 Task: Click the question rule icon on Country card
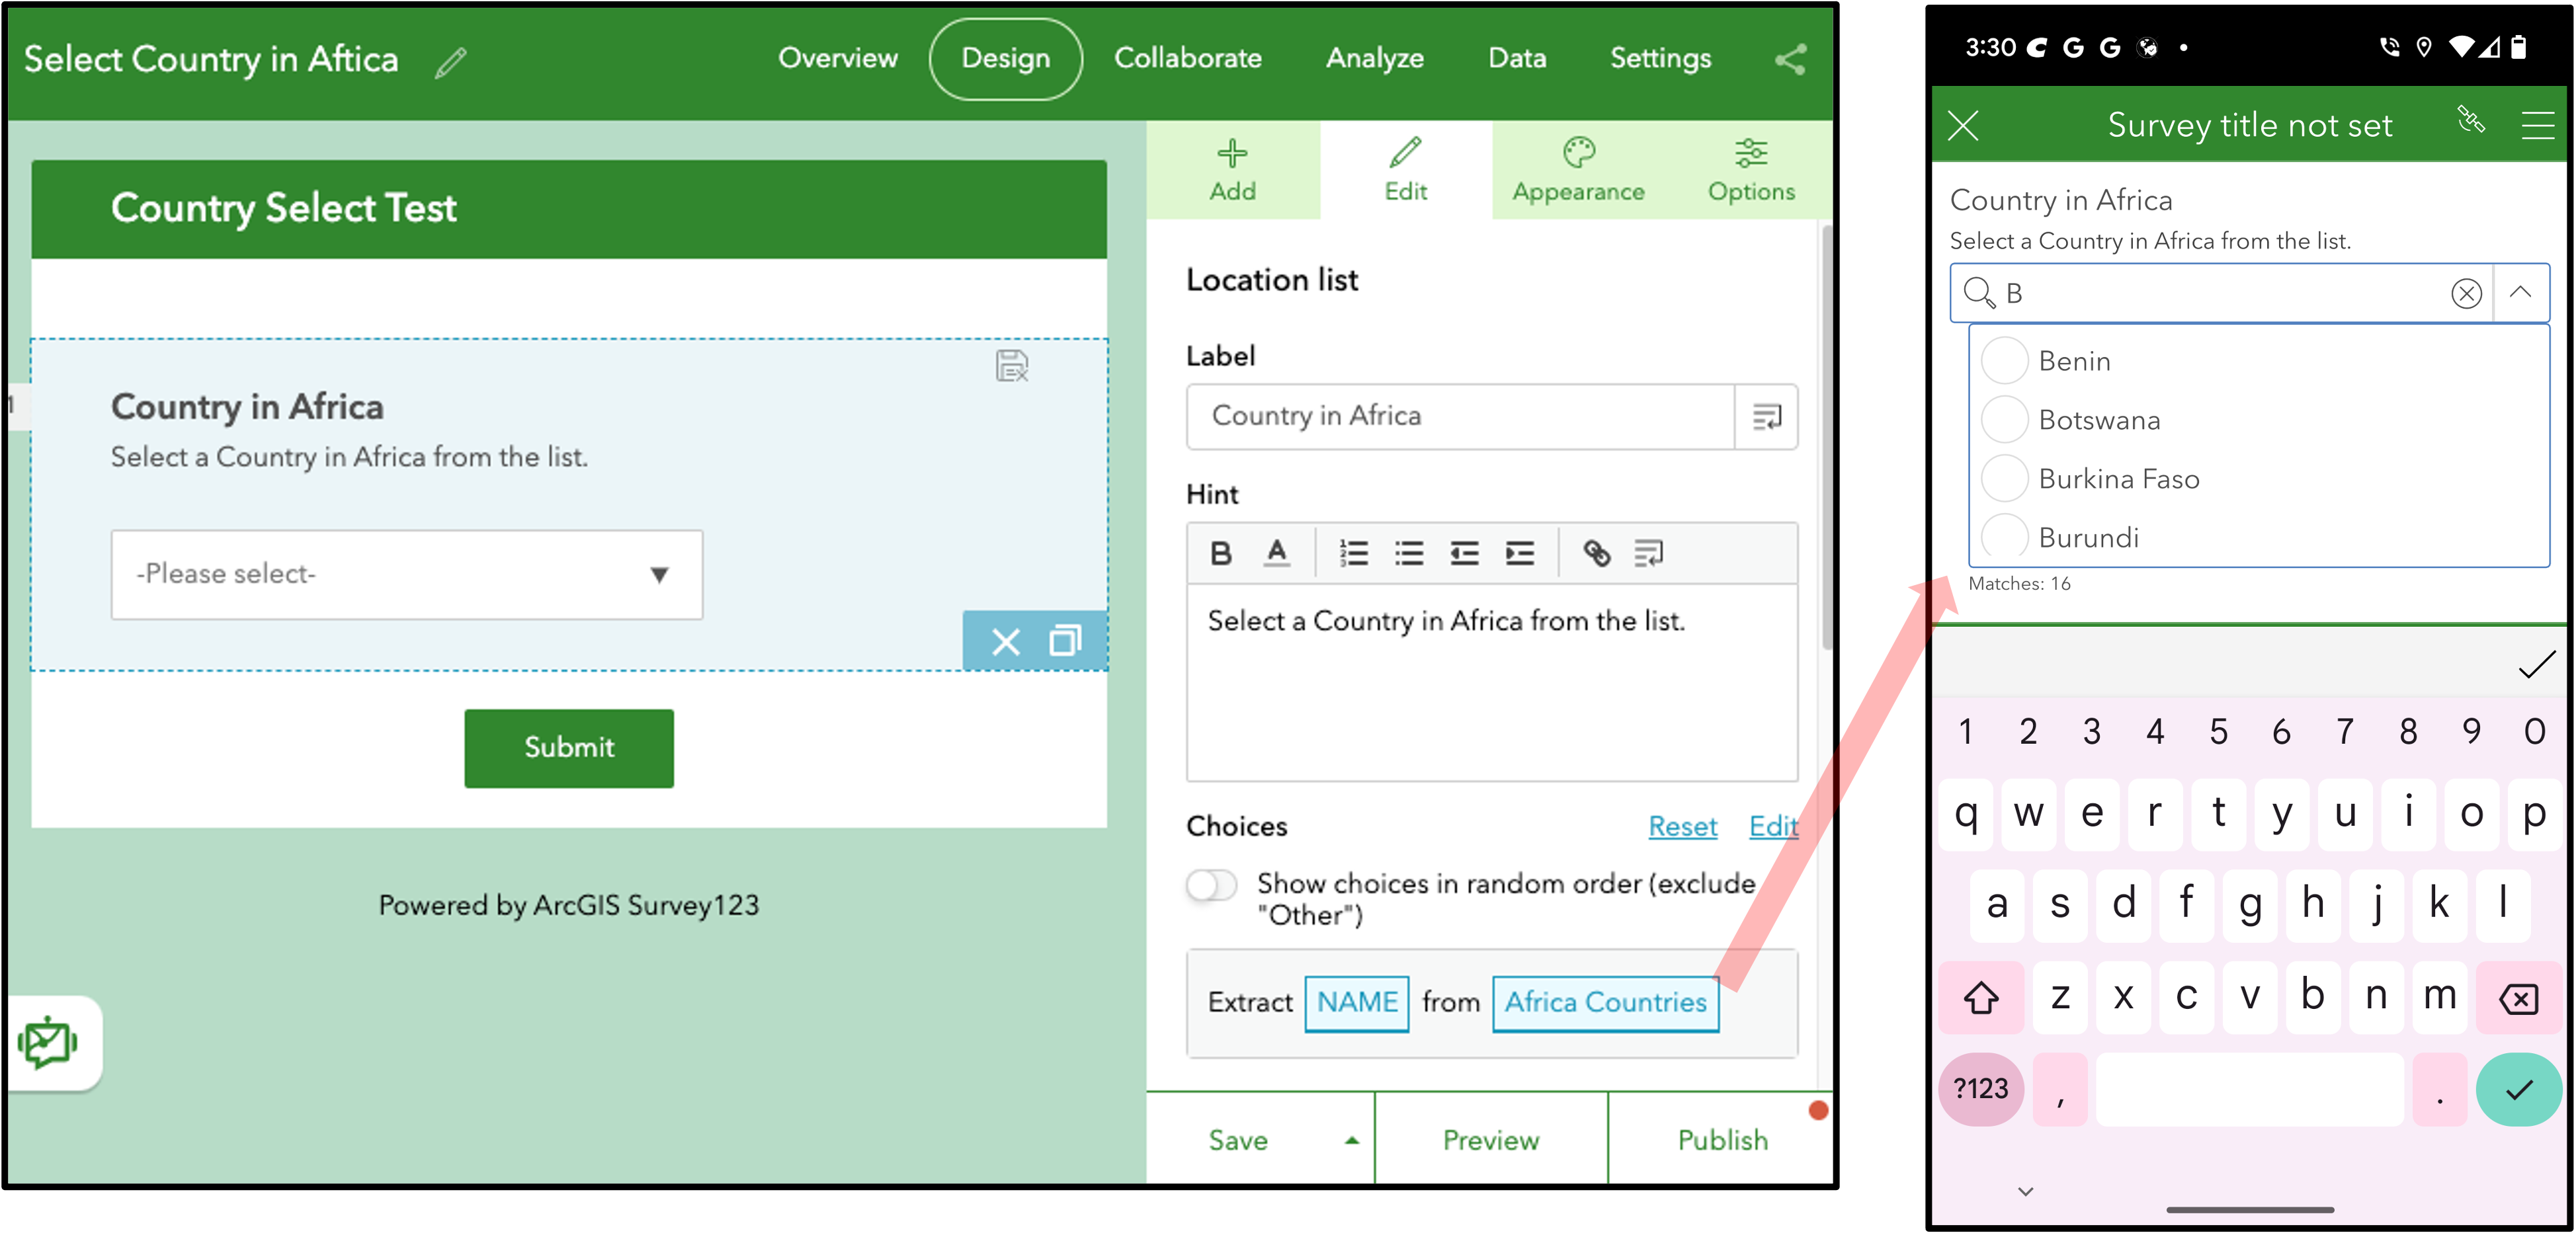click(1011, 366)
